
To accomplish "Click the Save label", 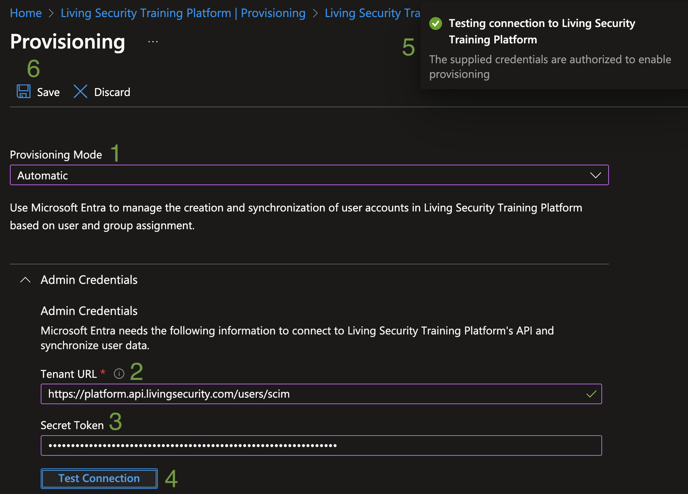I will pos(48,92).
